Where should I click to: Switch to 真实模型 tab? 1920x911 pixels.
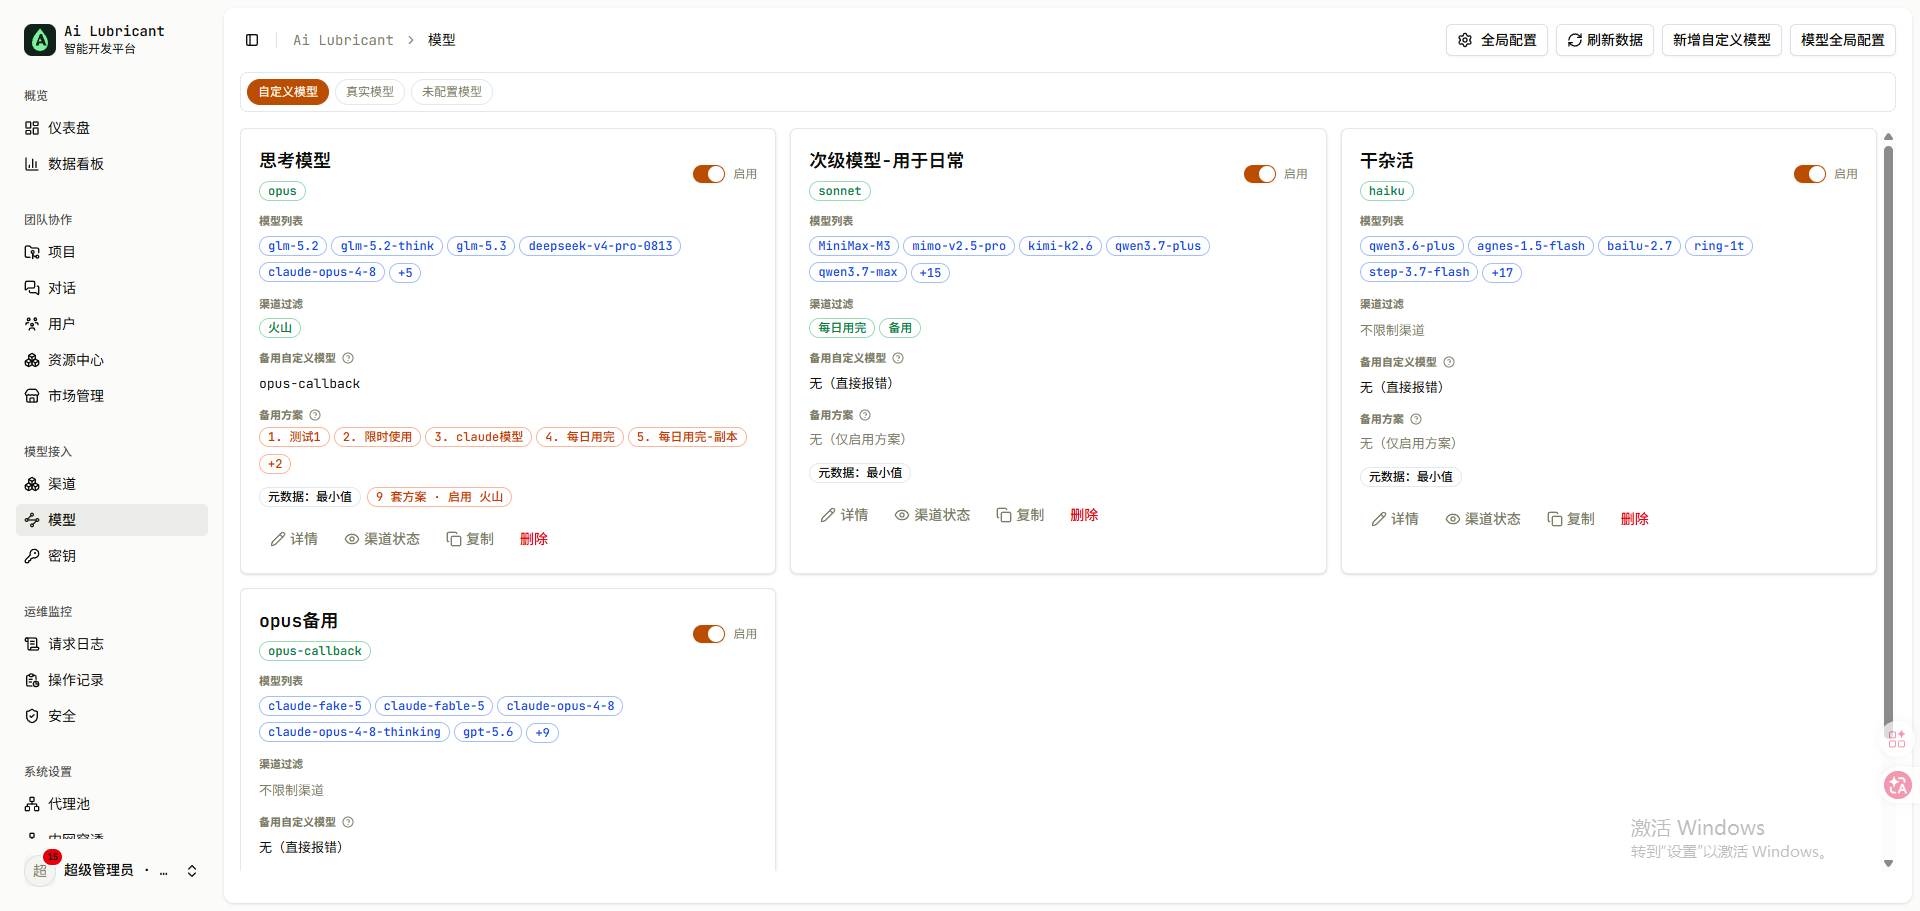coord(370,92)
